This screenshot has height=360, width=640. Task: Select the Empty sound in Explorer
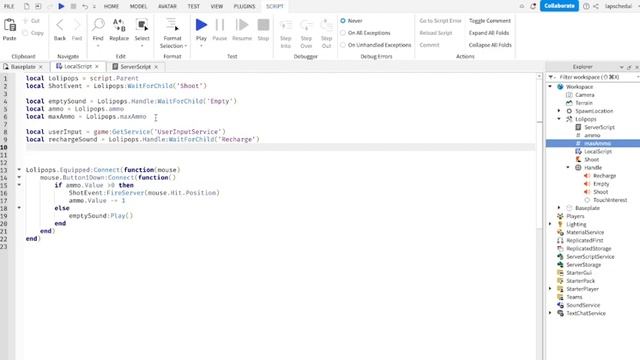pyautogui.click(x=601, y=184)
